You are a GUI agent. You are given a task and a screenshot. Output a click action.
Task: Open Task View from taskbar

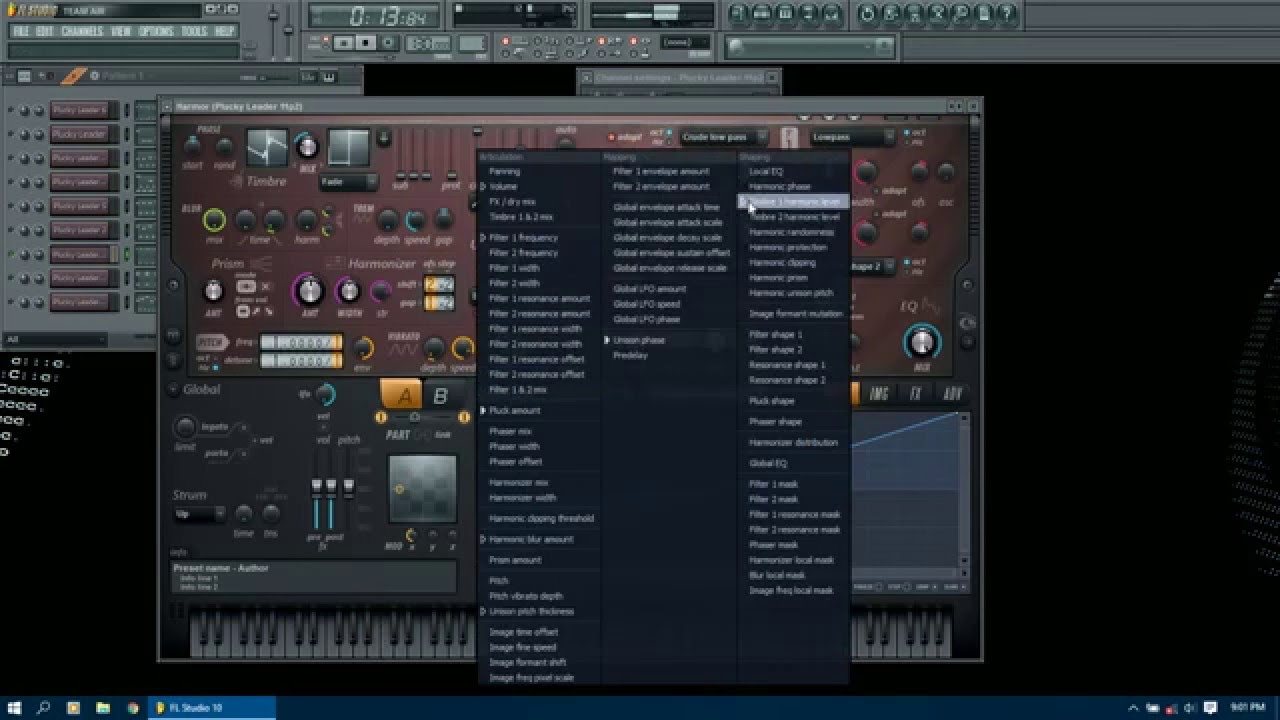[73, 708]
